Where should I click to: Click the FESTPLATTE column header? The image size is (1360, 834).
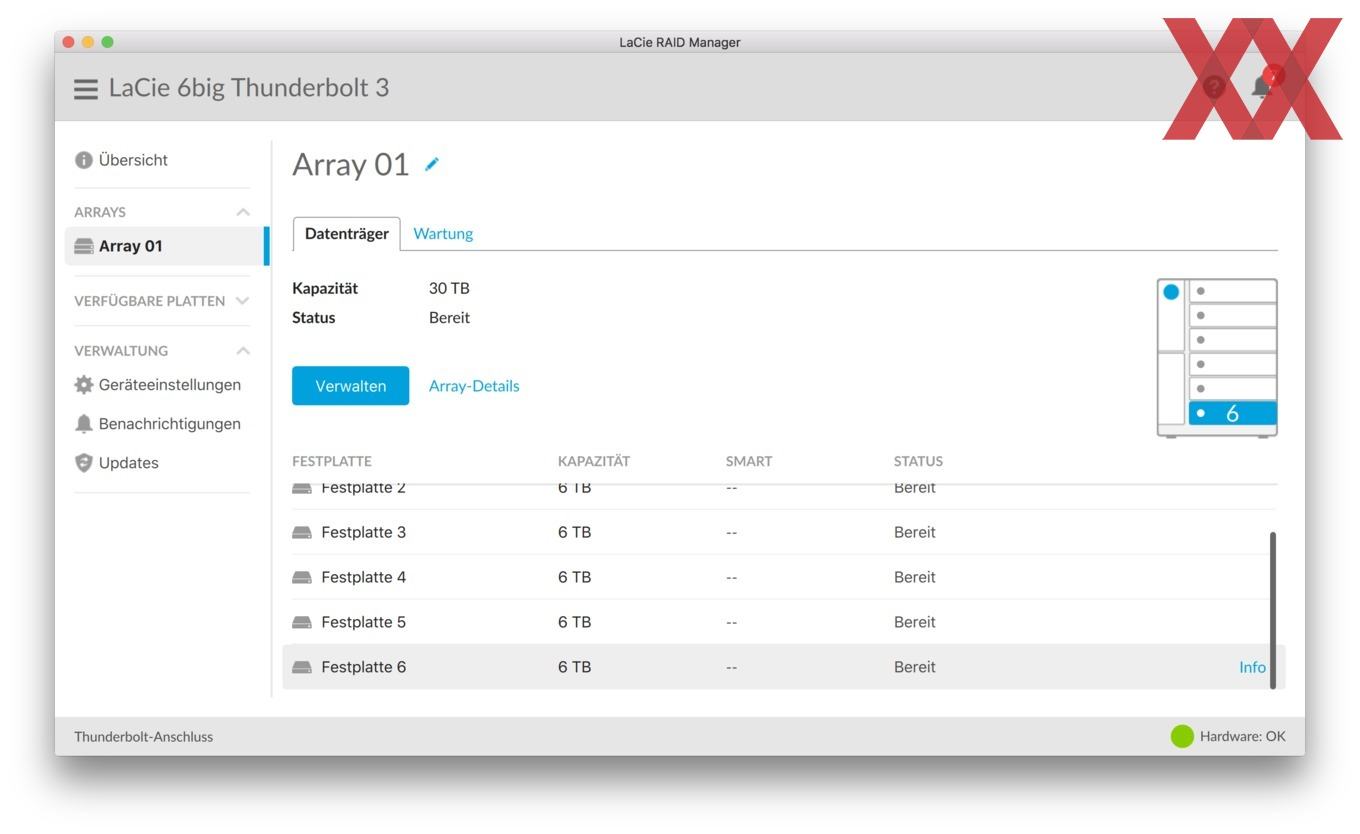pyautogui.click(x=332, y=461)
